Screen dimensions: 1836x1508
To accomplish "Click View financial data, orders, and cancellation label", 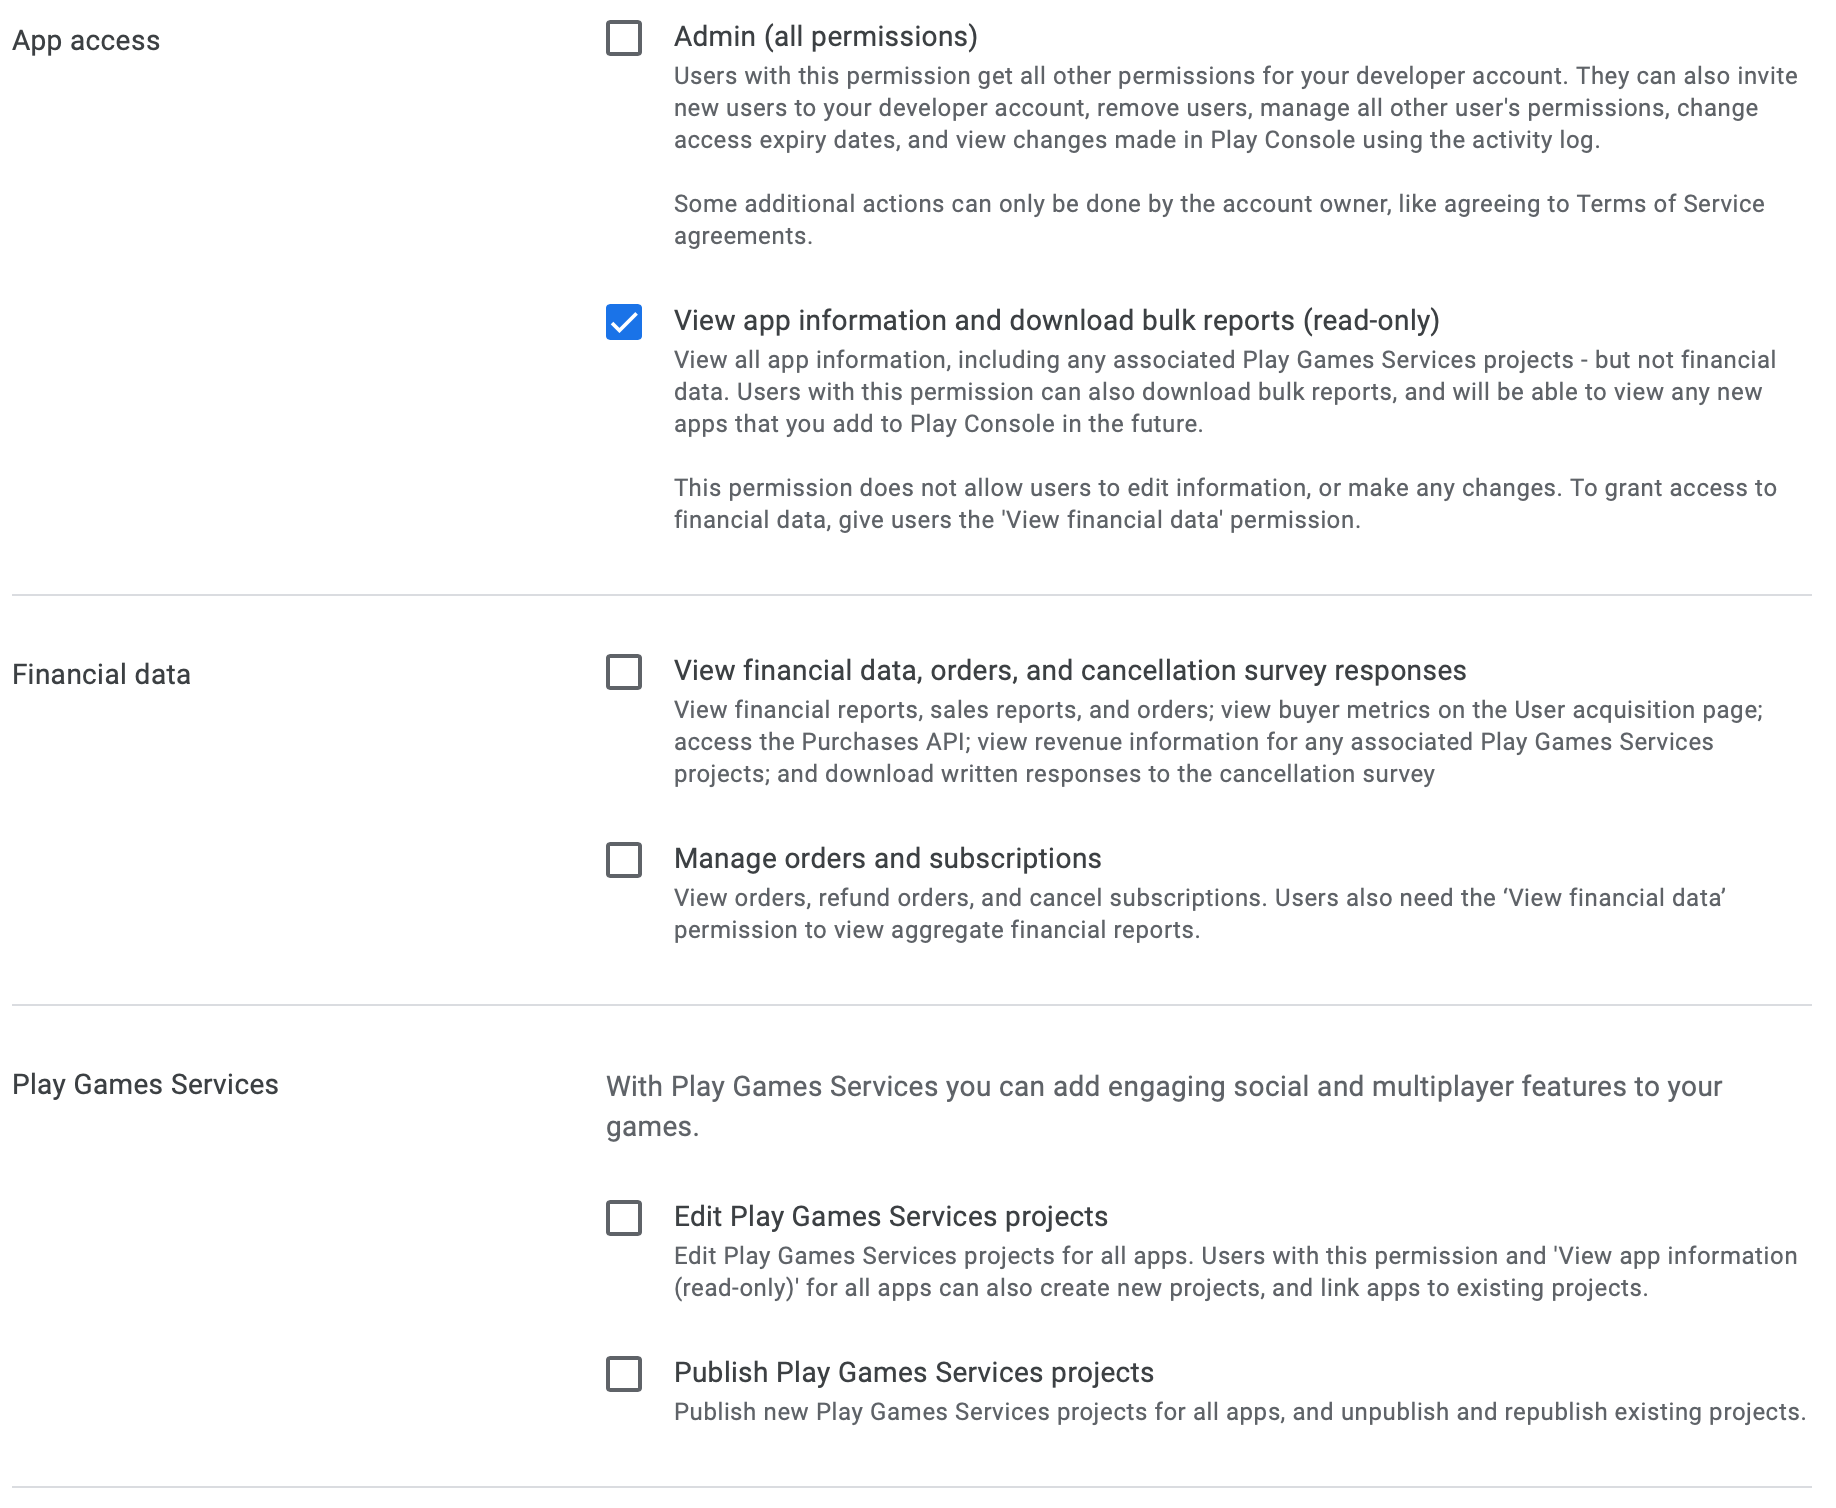I will coord(1070,671).
